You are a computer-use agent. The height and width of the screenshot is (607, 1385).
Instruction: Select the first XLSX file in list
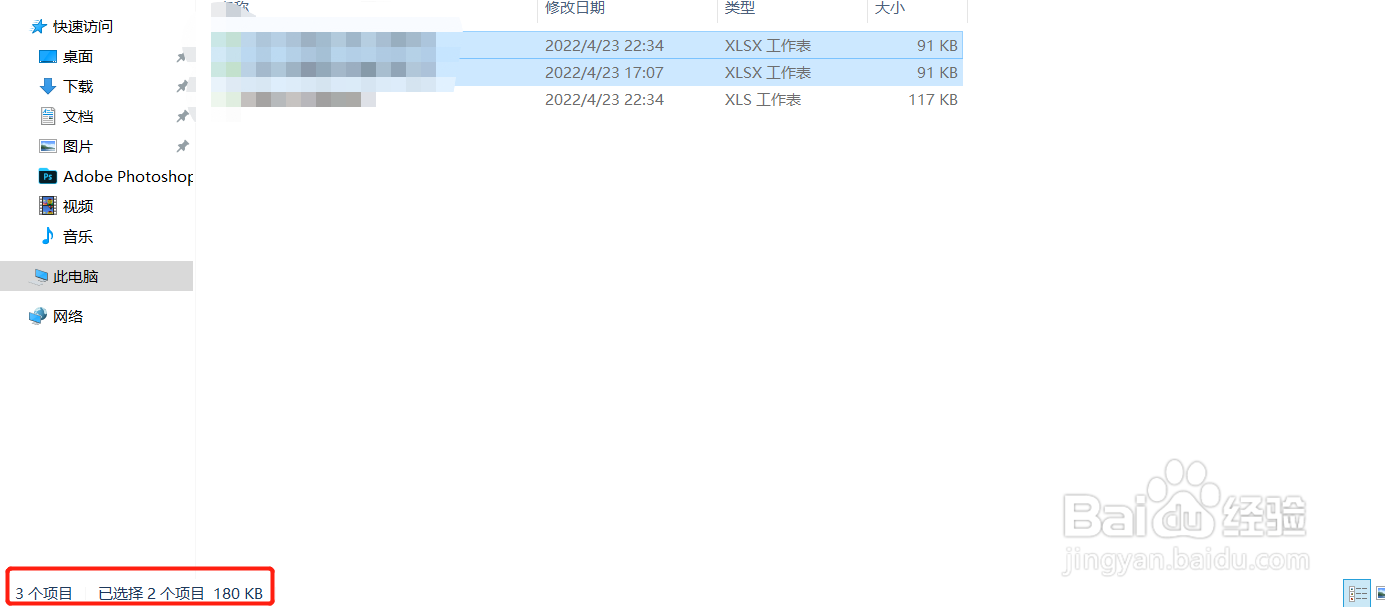586,45
